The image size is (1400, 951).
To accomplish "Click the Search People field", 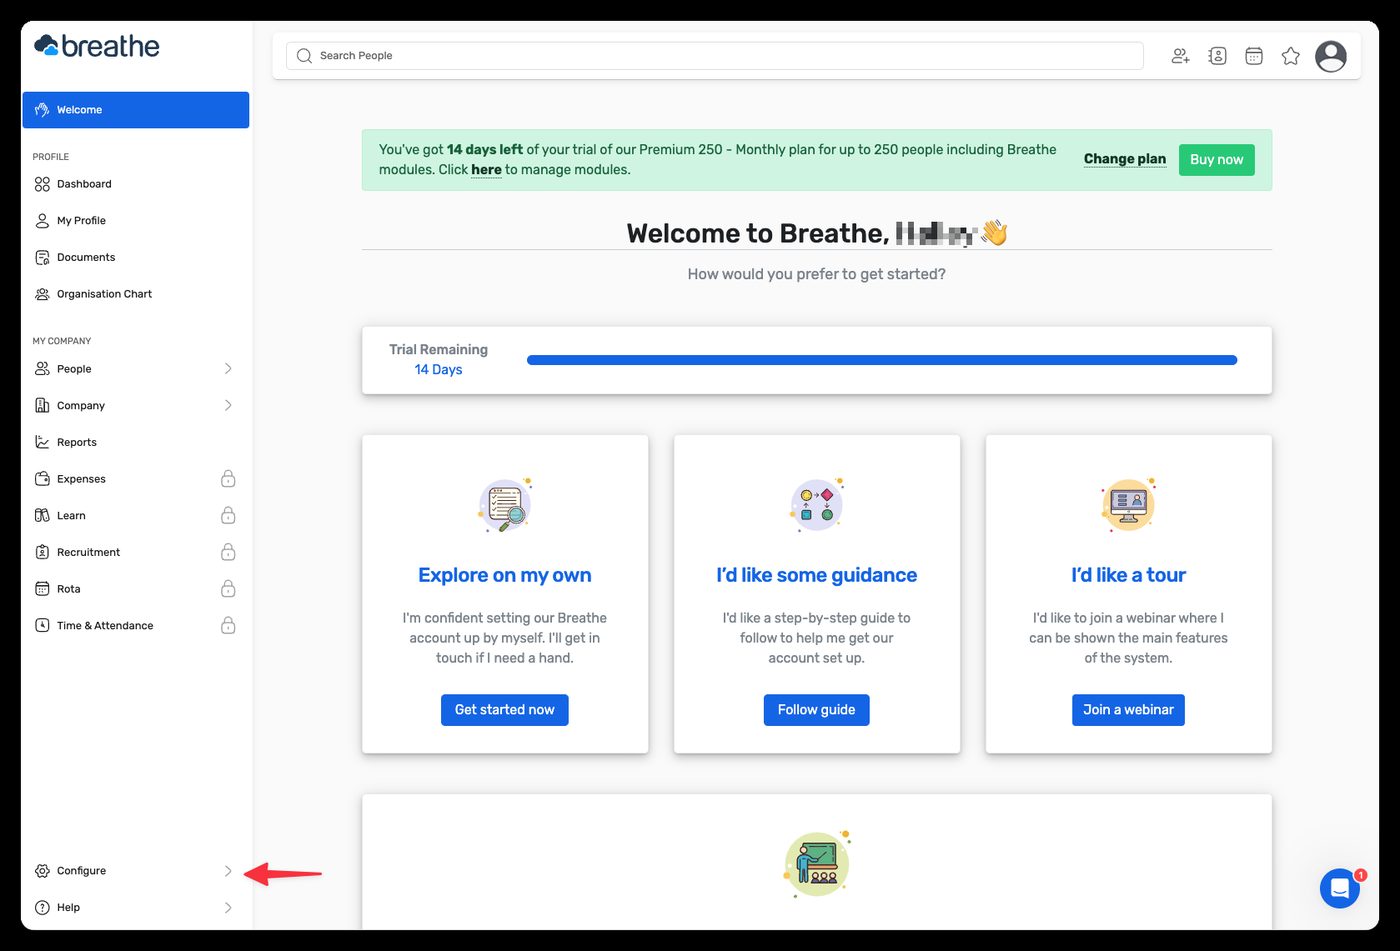I will pos(715,56).
